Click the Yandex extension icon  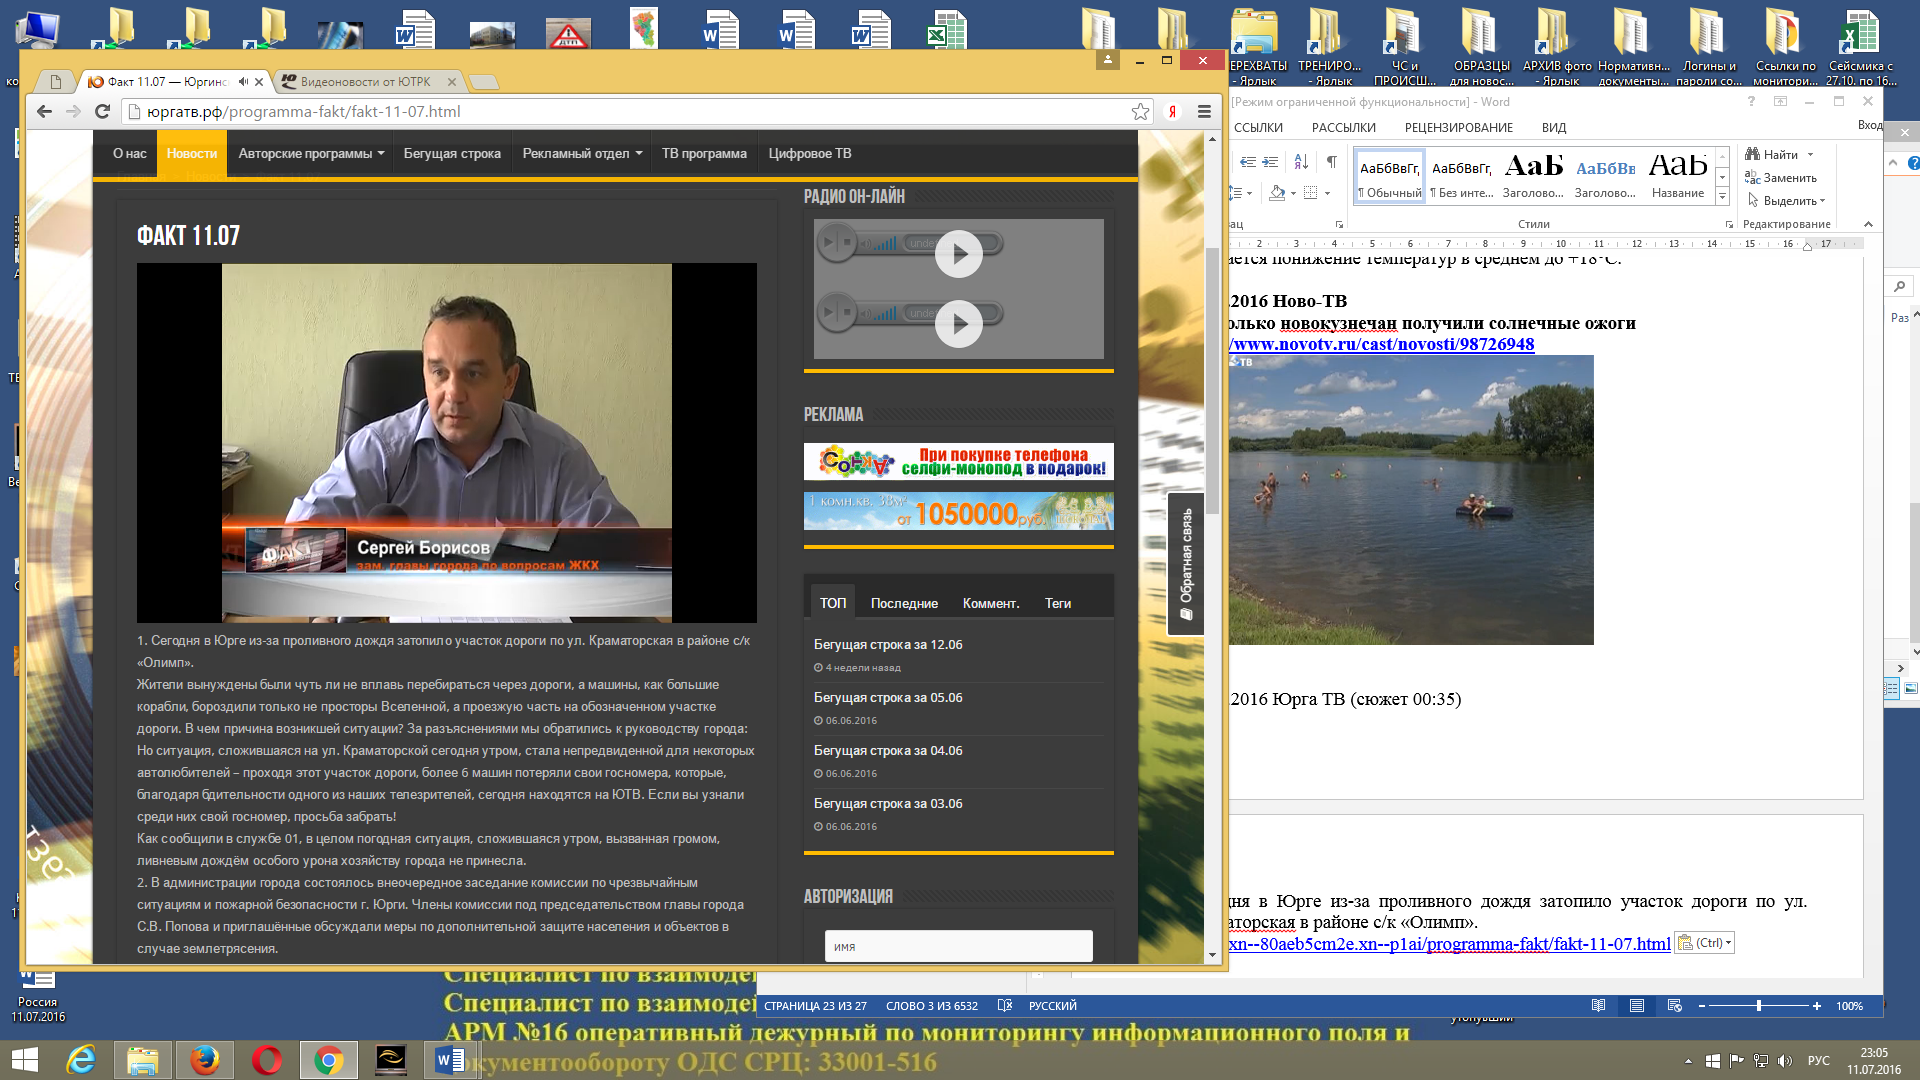(1172, 112)
